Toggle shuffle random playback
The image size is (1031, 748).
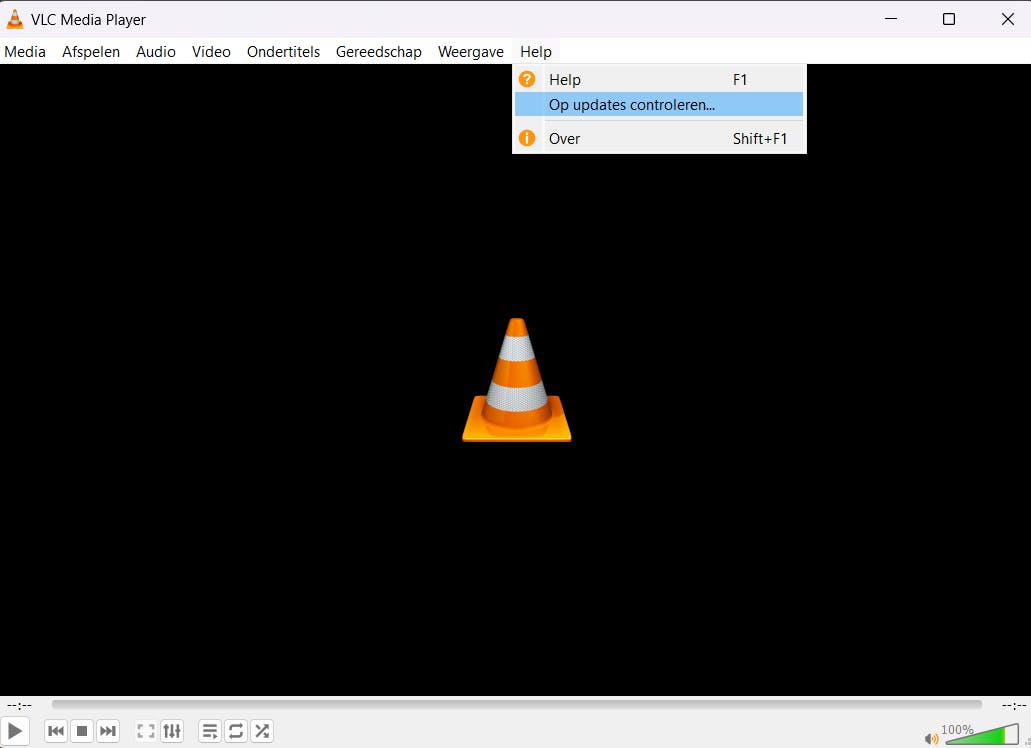[x=262, y=731]
